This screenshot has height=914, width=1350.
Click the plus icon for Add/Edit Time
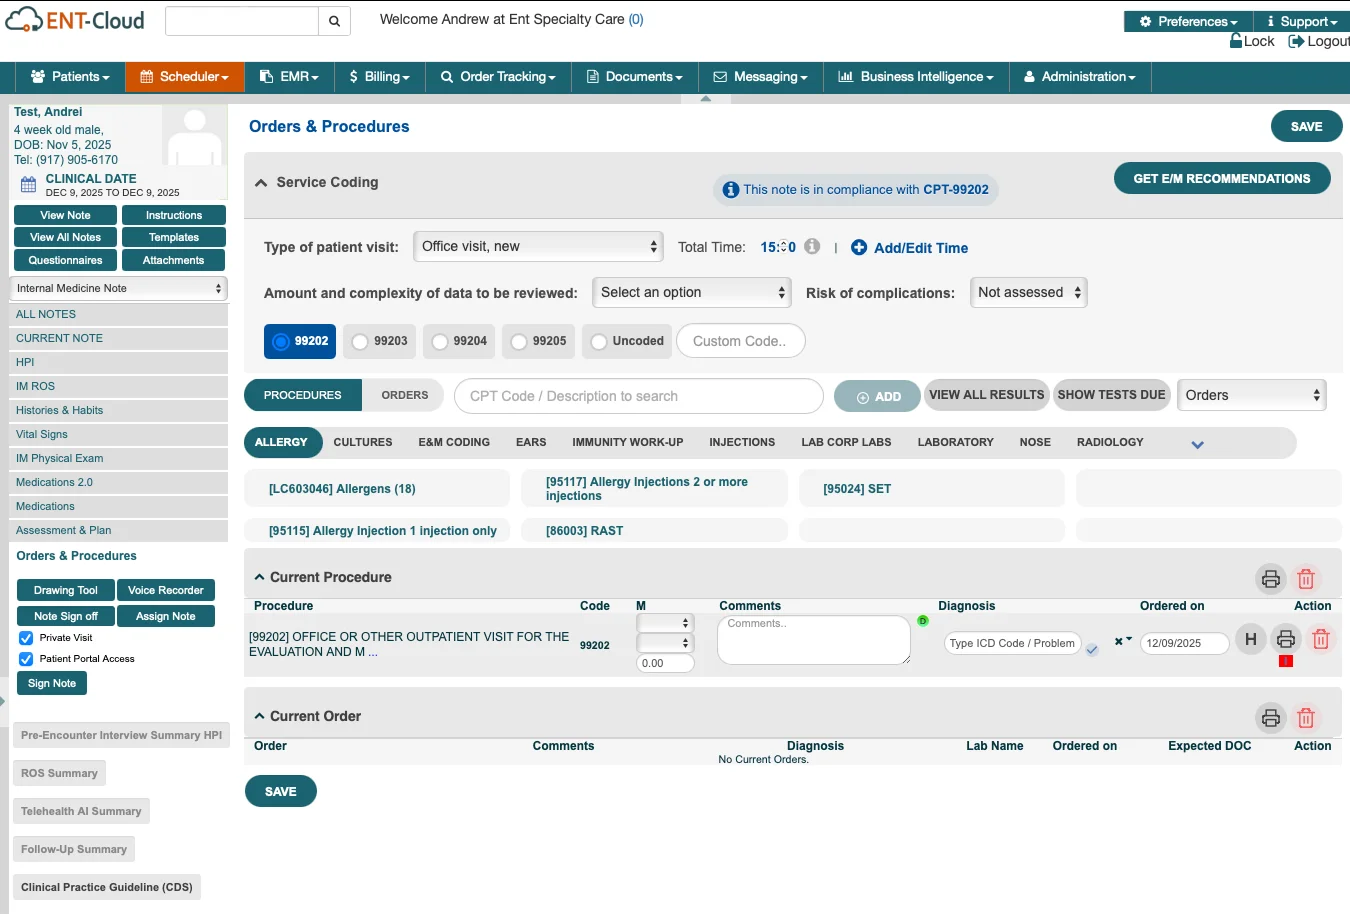click(858, 248)
